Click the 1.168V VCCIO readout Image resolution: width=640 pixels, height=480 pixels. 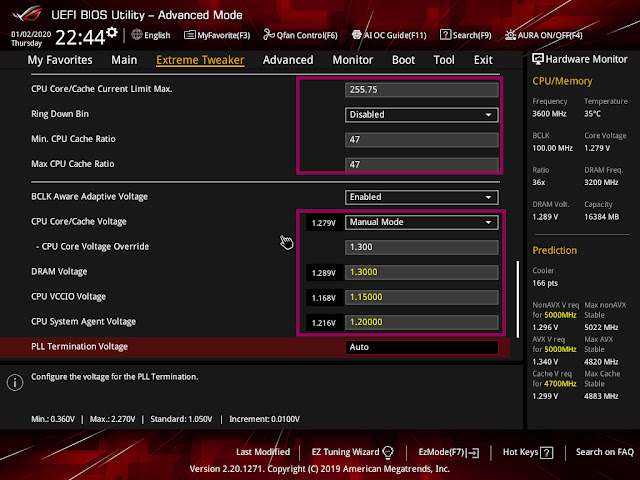(x=324, y=298)
